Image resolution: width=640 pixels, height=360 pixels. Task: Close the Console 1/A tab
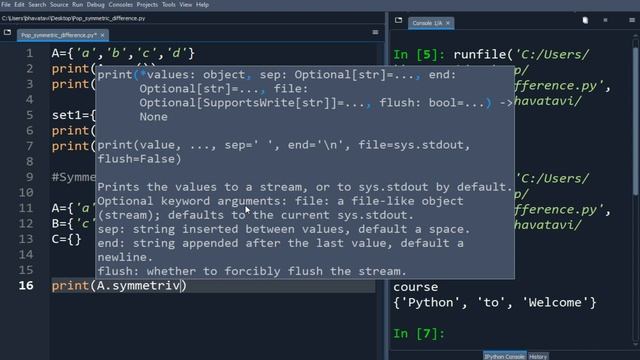click(448, 23)
